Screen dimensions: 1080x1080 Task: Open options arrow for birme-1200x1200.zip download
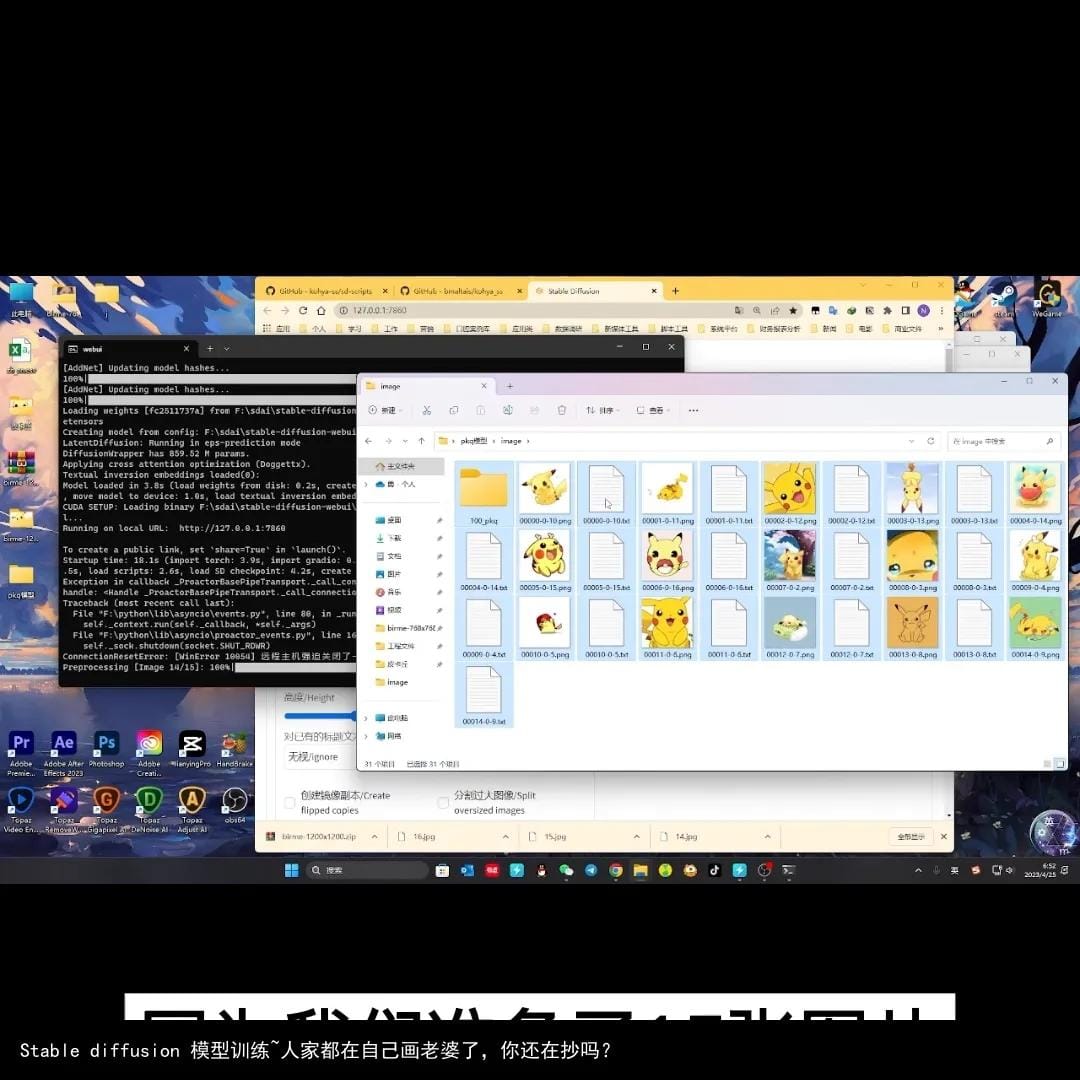point(375,837)
